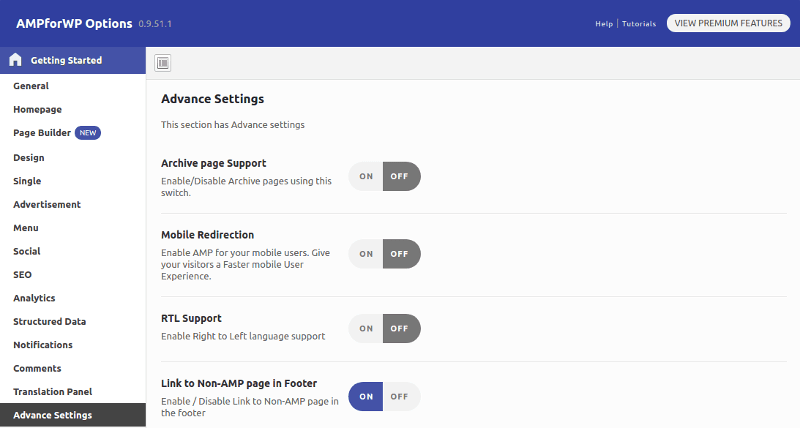This screenshot has height=428, width=800.
Task: Open the Tutorials link in header
Action: point(639,24)
